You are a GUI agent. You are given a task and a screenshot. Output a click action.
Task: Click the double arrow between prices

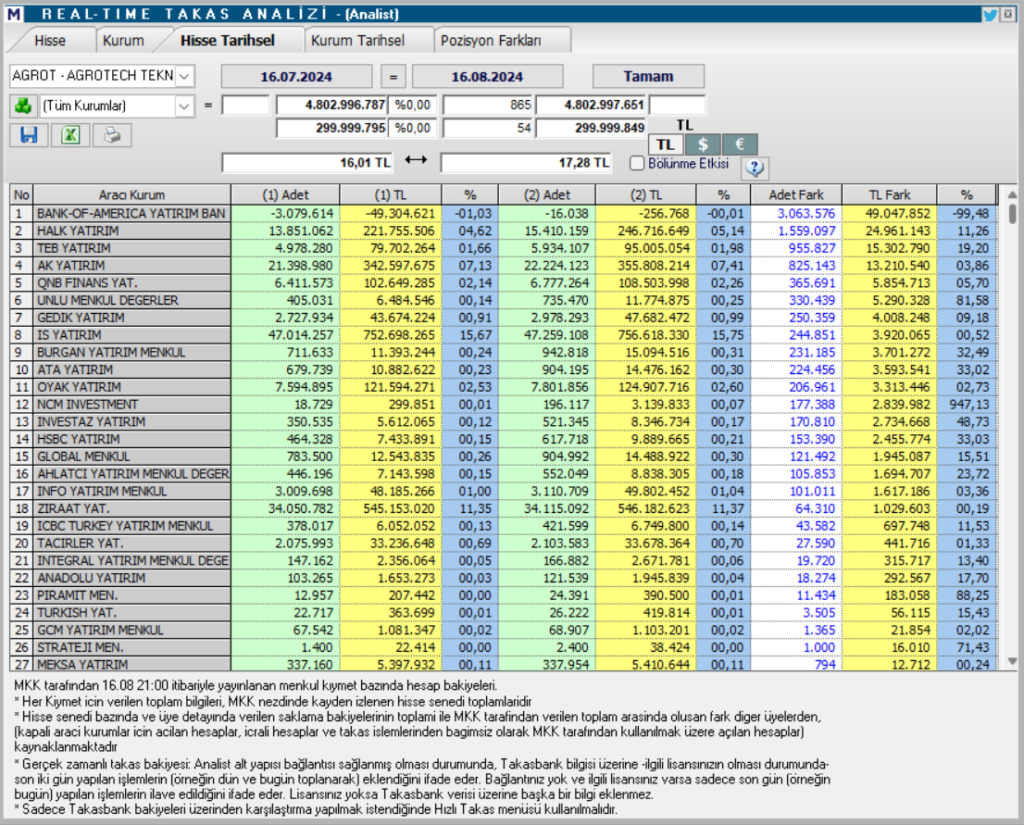pos(416,159)
